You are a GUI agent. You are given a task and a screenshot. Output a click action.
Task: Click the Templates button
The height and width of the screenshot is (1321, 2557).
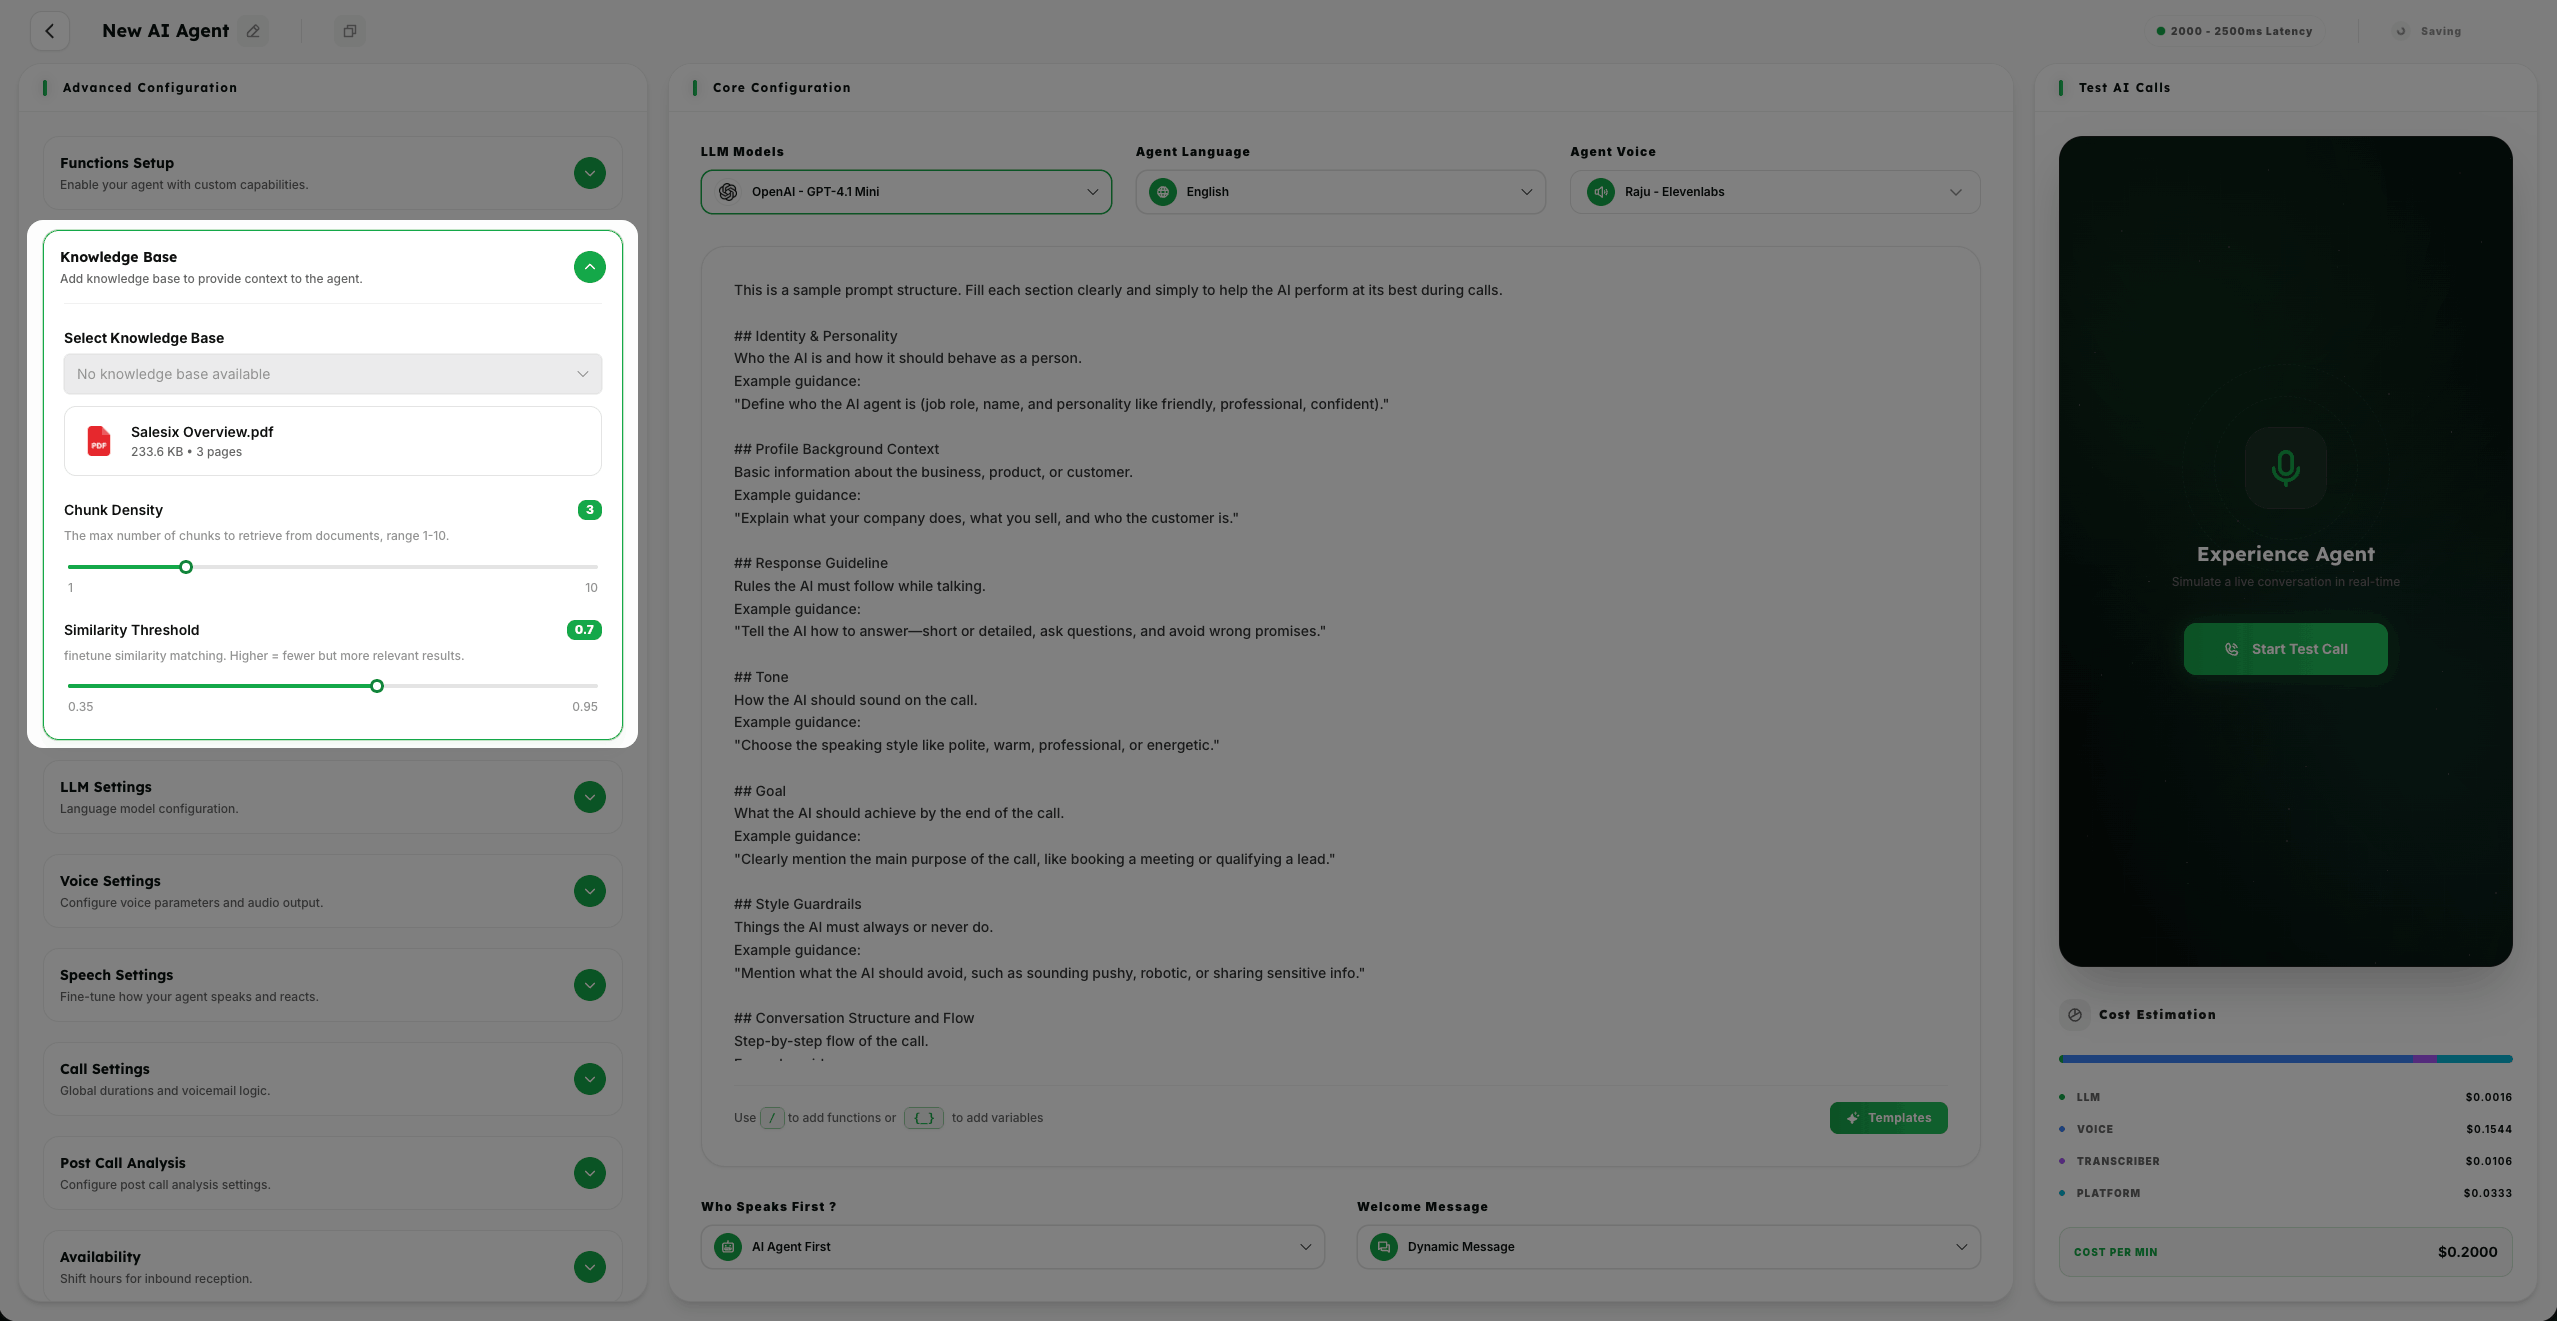point(1888,1118)
